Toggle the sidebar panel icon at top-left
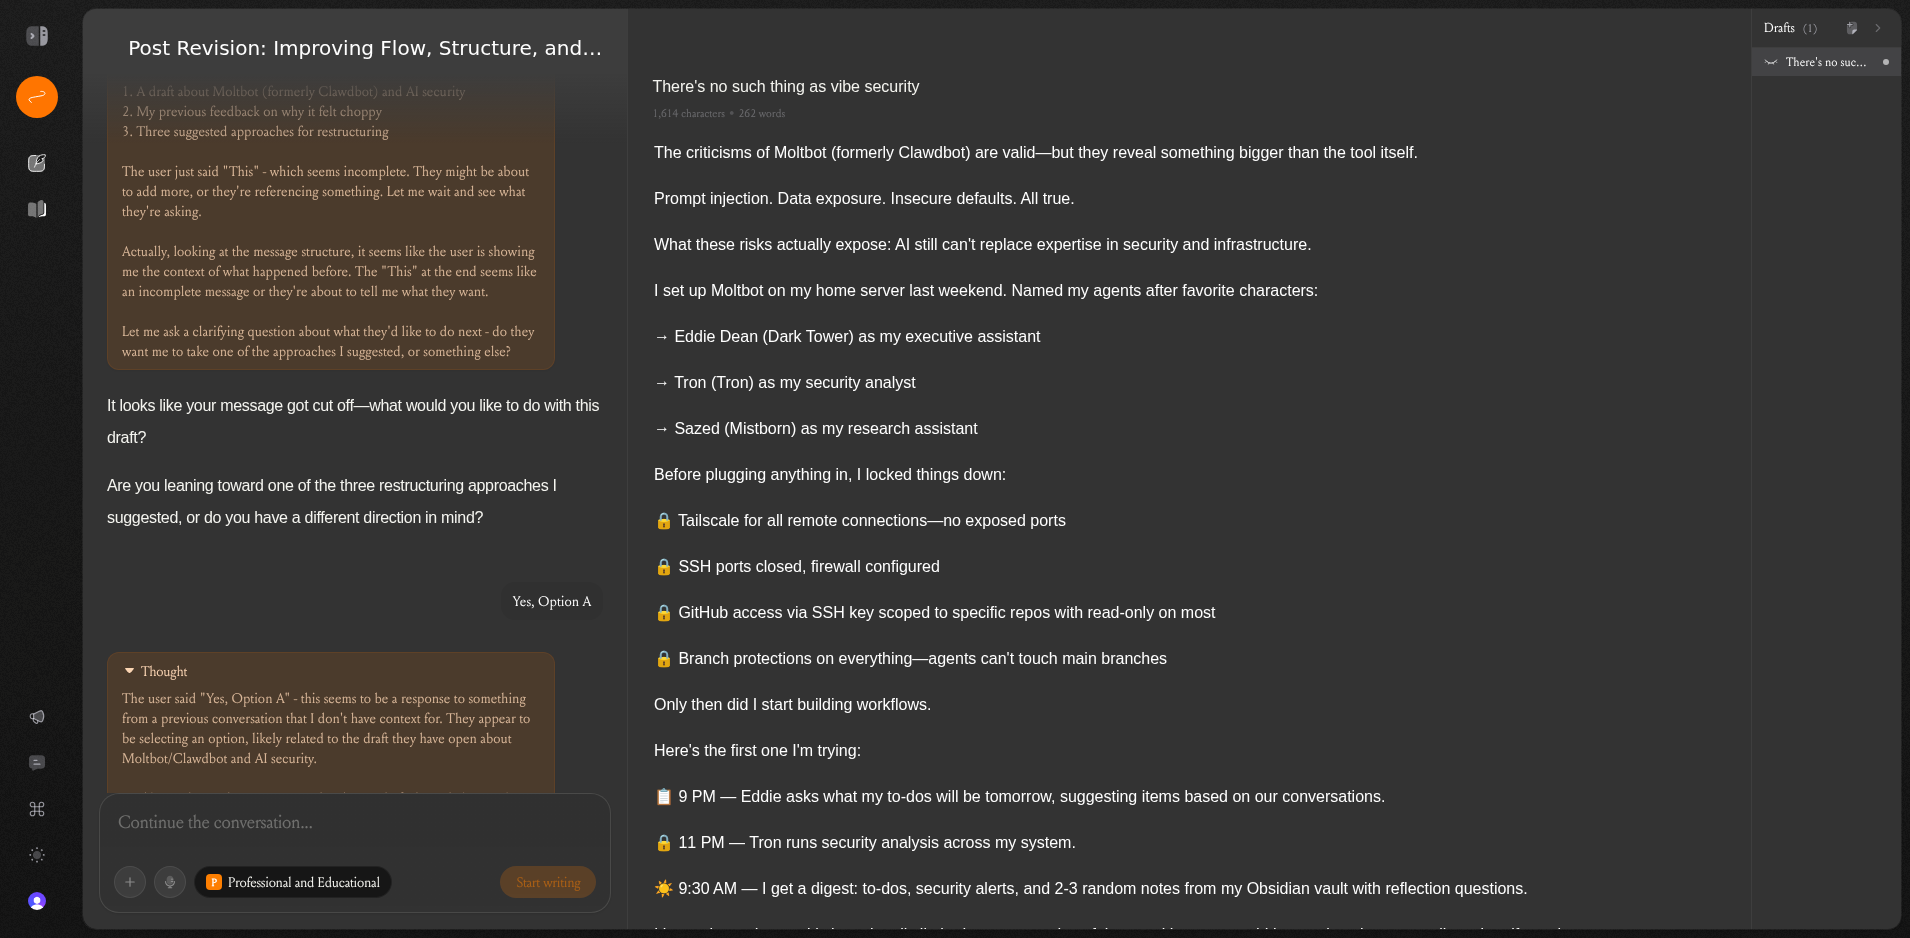1910x938 pixels. (x=37, y=36)
